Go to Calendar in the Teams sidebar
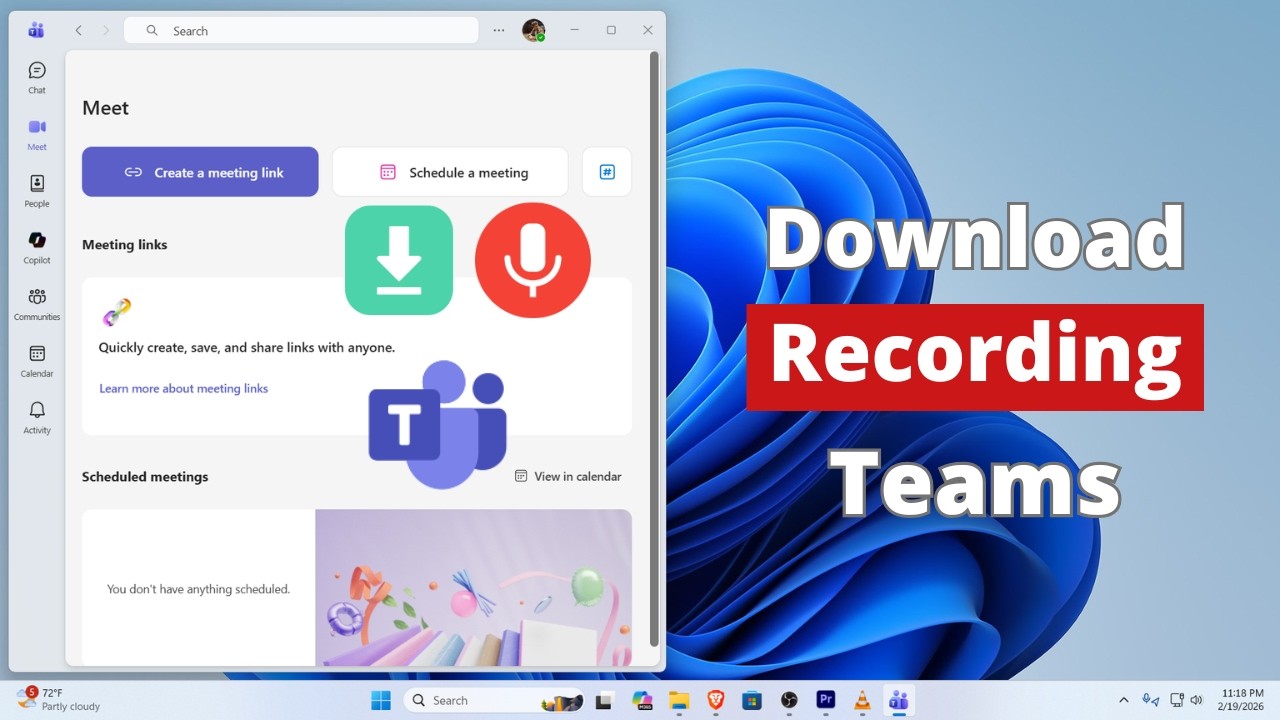Screen dimensions: 1280x720 point(37,361)
